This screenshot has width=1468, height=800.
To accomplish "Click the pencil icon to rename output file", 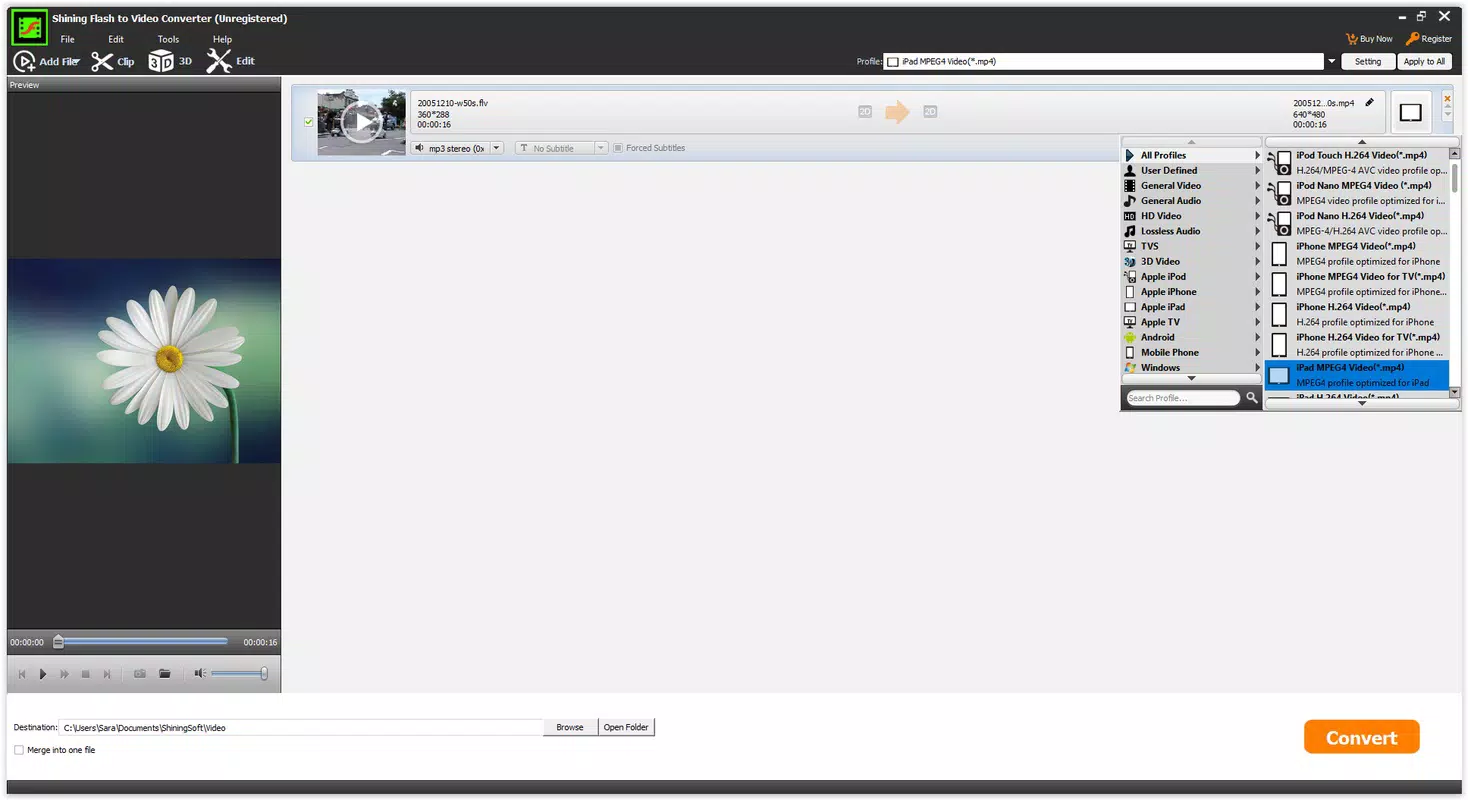I will [x=1369, y=102].
